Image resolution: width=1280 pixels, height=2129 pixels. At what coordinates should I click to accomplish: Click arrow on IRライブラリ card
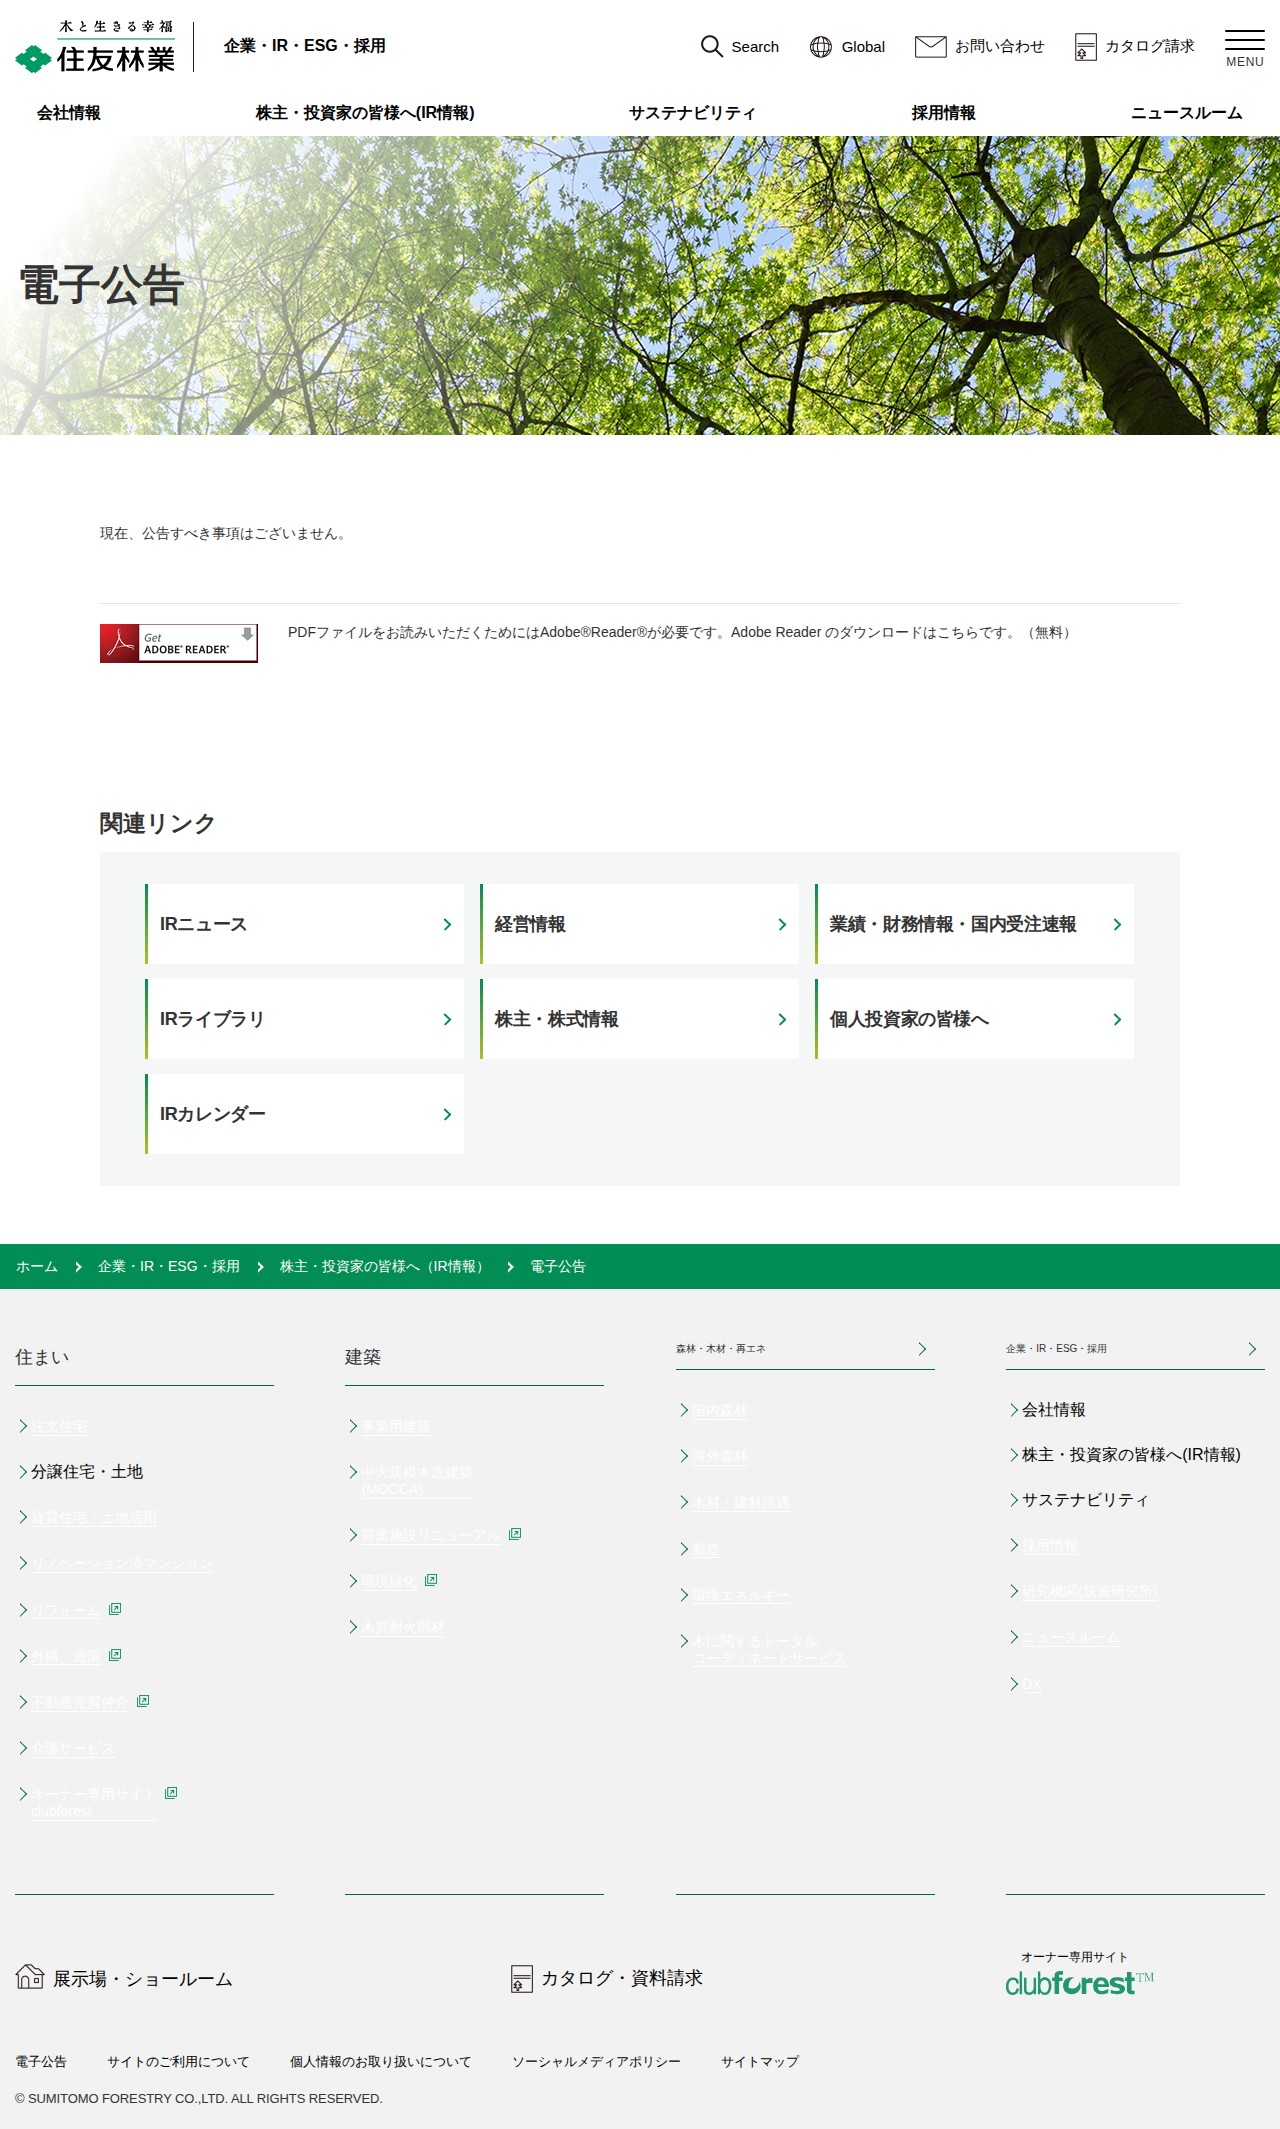tap(447, 1019)
